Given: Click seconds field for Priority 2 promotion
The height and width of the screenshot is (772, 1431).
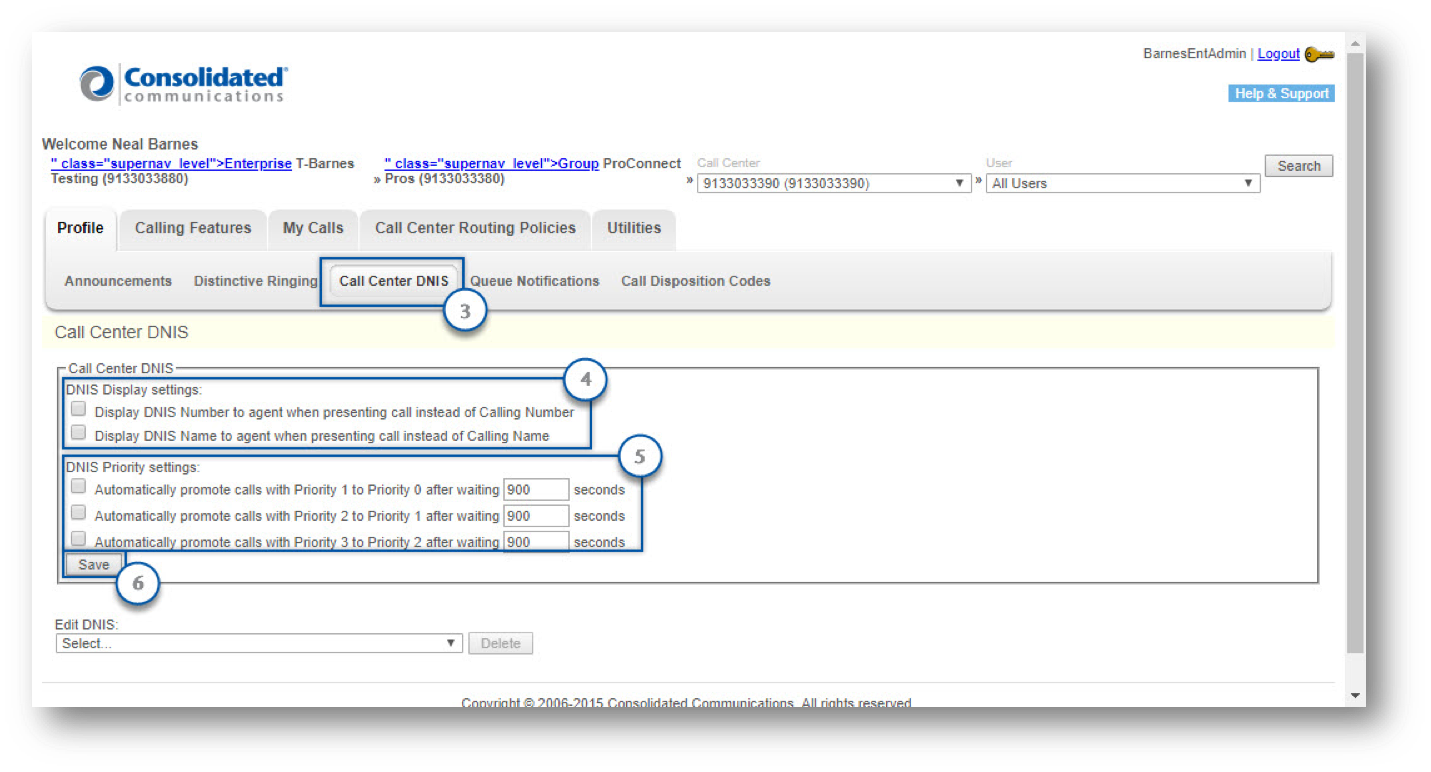Looking at the screenshot, I should click(x=536, y=516).
